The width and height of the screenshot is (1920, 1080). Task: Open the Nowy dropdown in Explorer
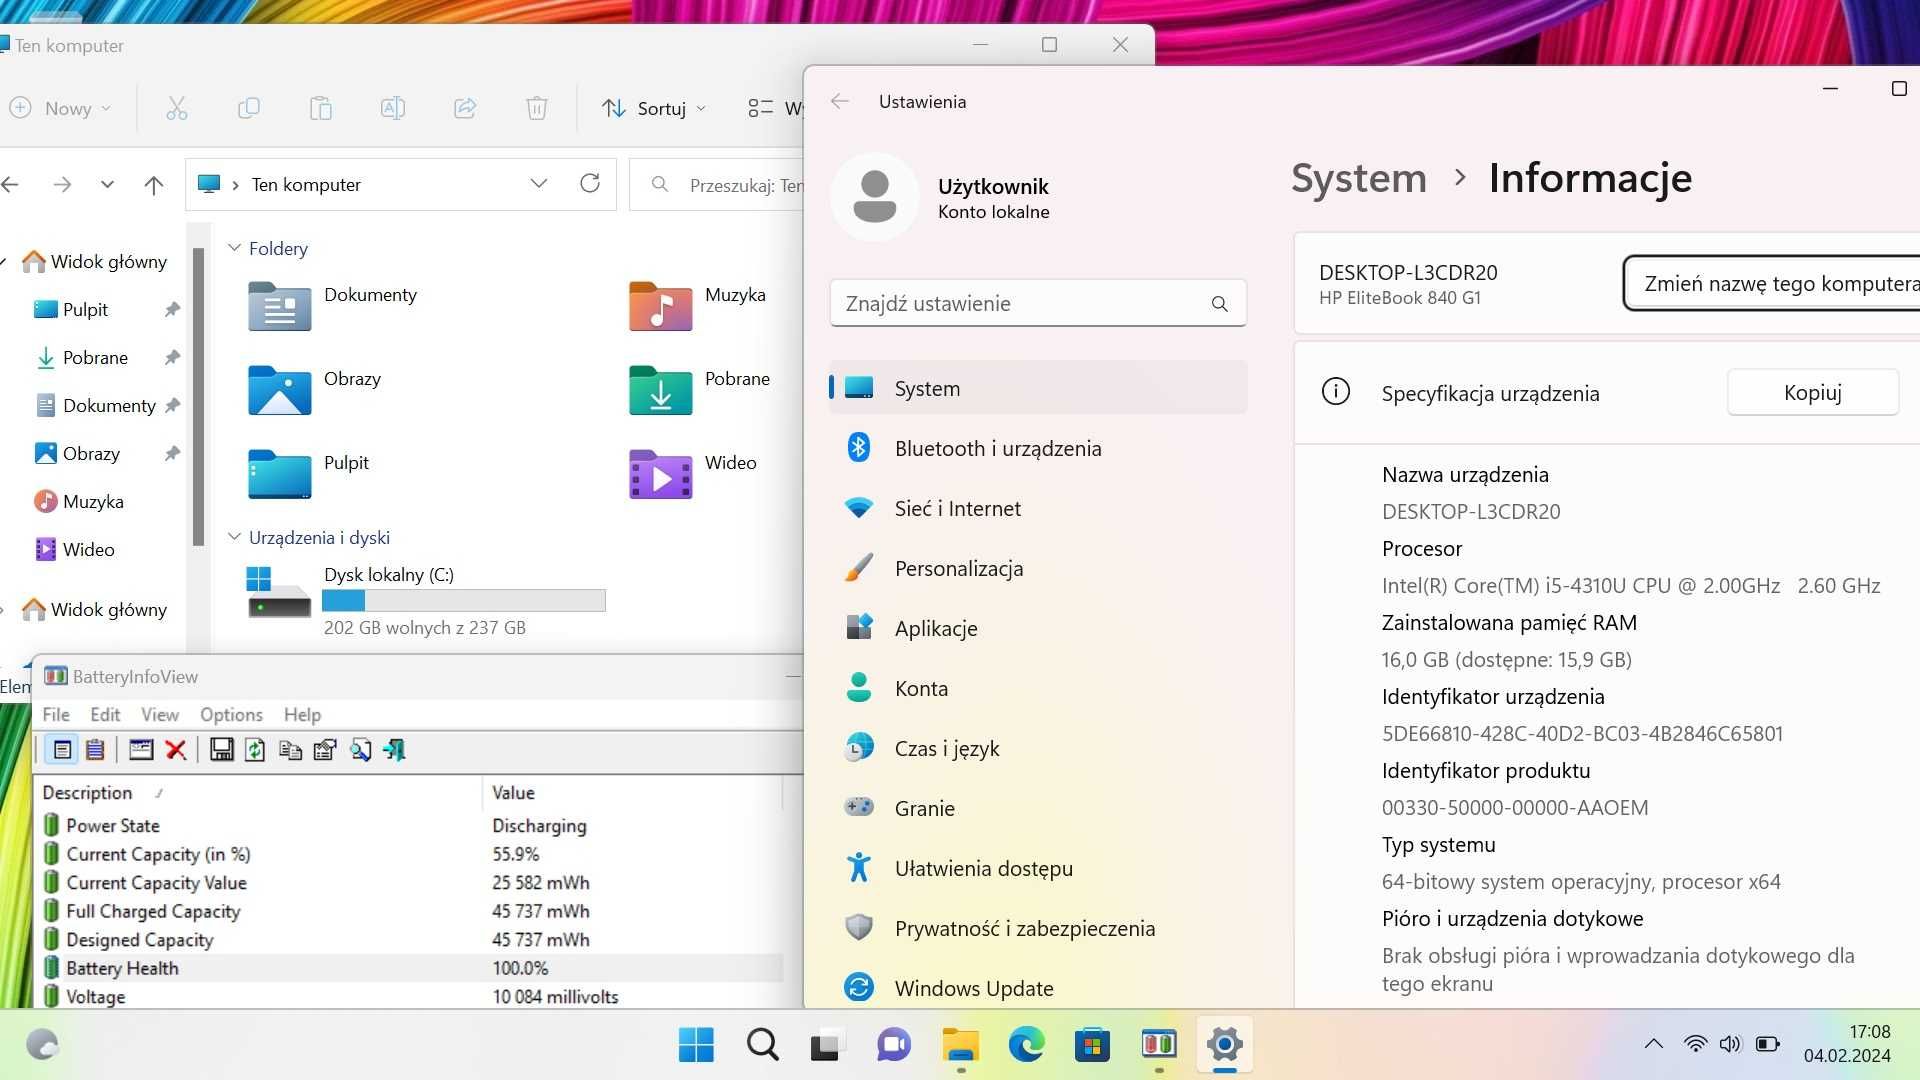coord(60,108)
